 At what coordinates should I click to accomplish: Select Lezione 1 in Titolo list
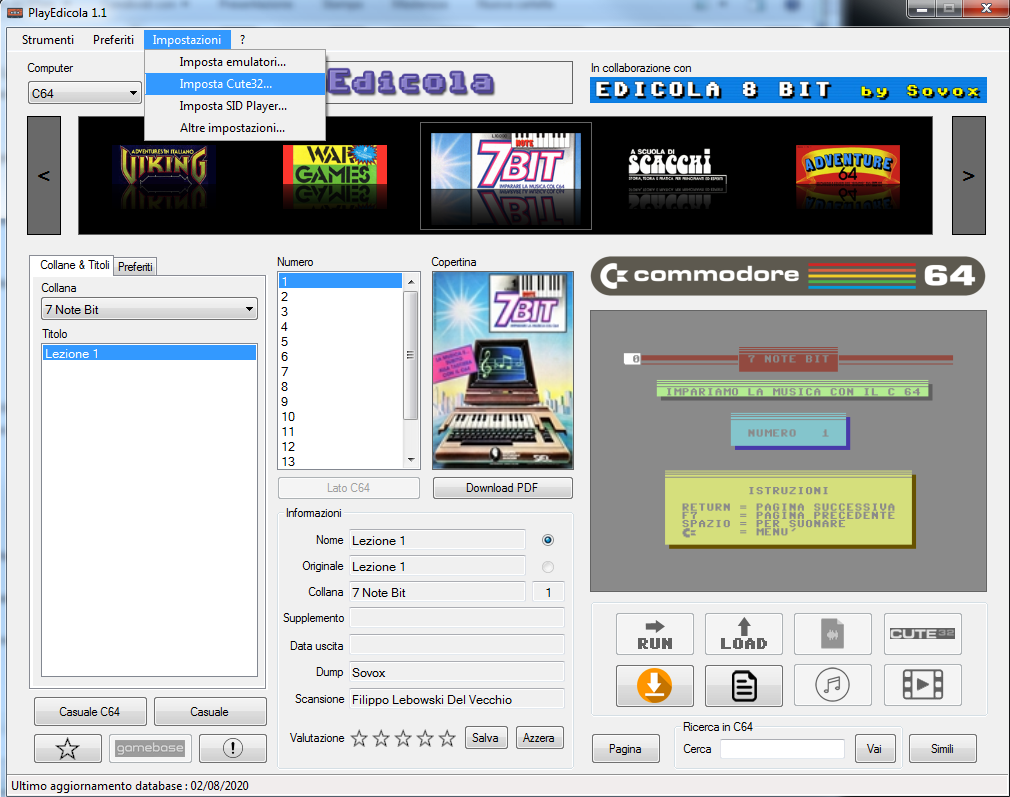pyautogui.click(x=149, y=353)
